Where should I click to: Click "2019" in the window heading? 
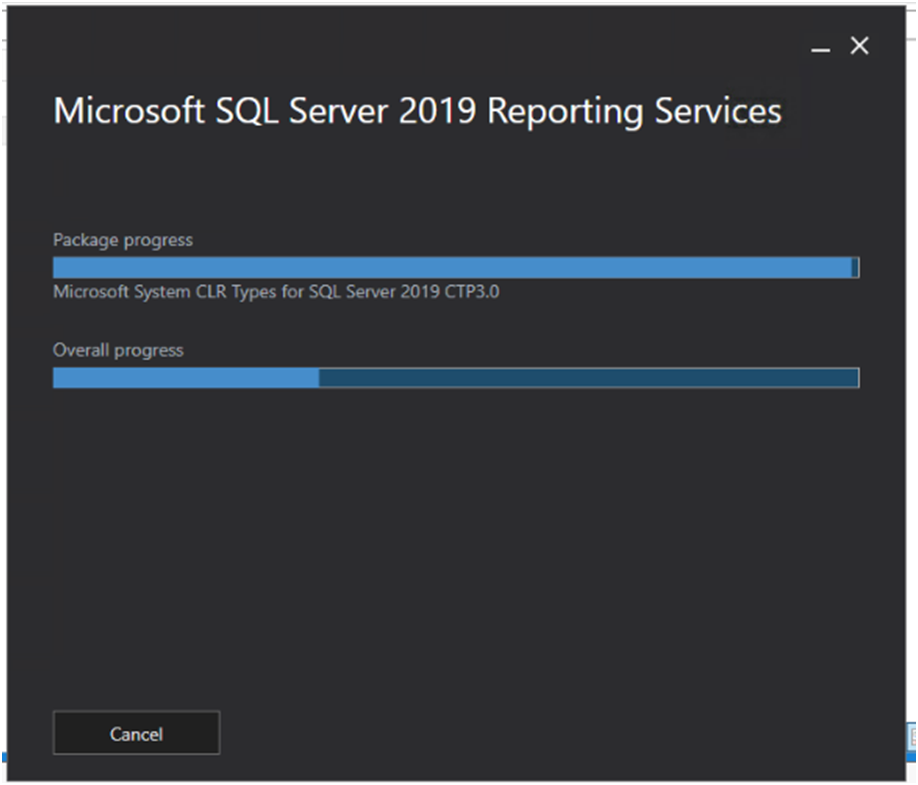[438, 110]
